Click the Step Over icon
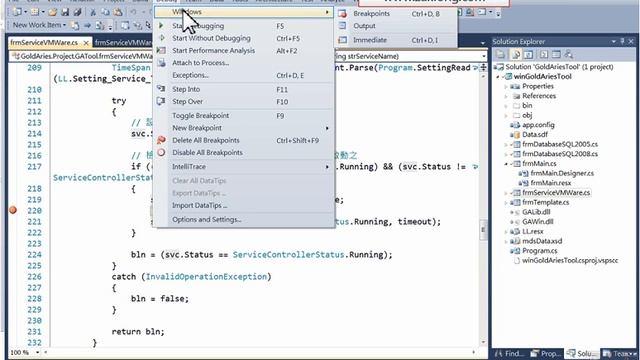640x360 pixels. tap(161, 101)
